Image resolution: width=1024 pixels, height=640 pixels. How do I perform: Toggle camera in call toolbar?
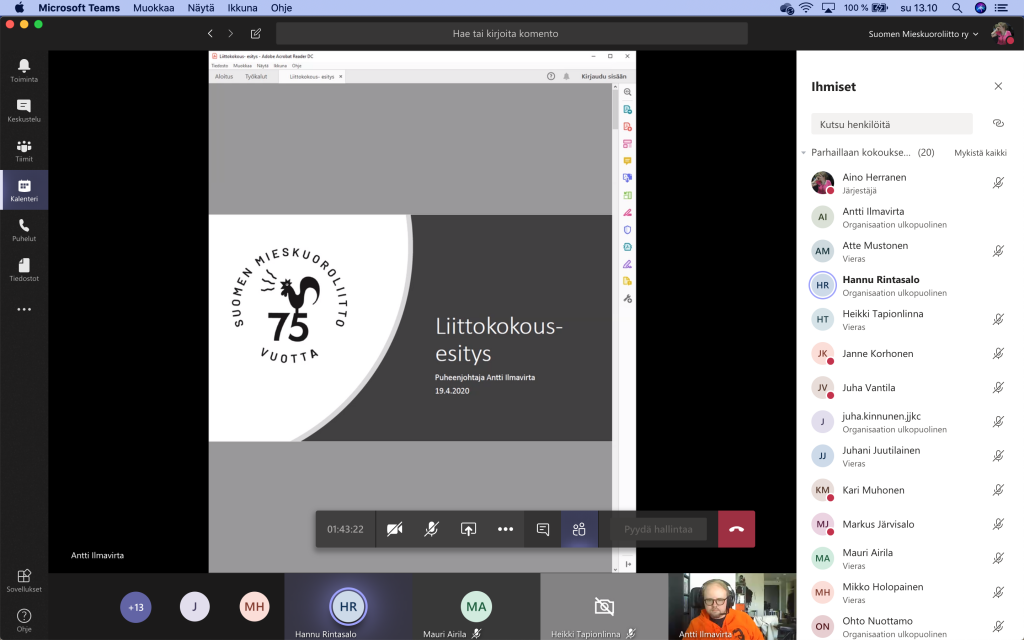tap(394, 529)
